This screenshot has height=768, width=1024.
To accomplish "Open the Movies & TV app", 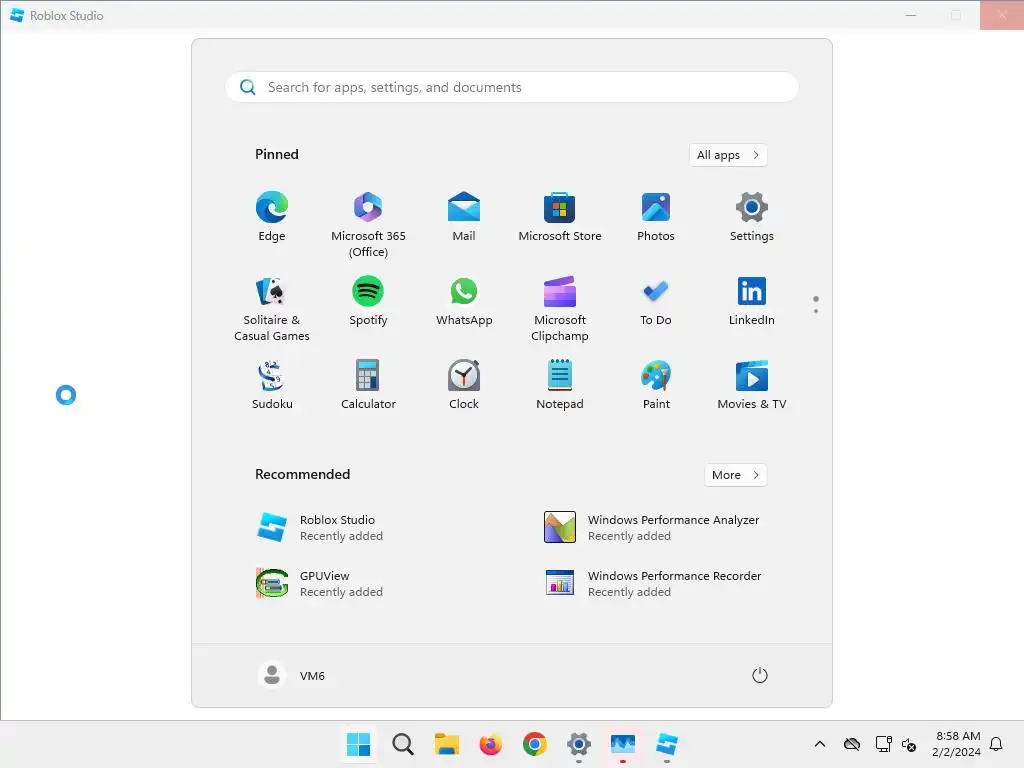I will click(752, 386).
